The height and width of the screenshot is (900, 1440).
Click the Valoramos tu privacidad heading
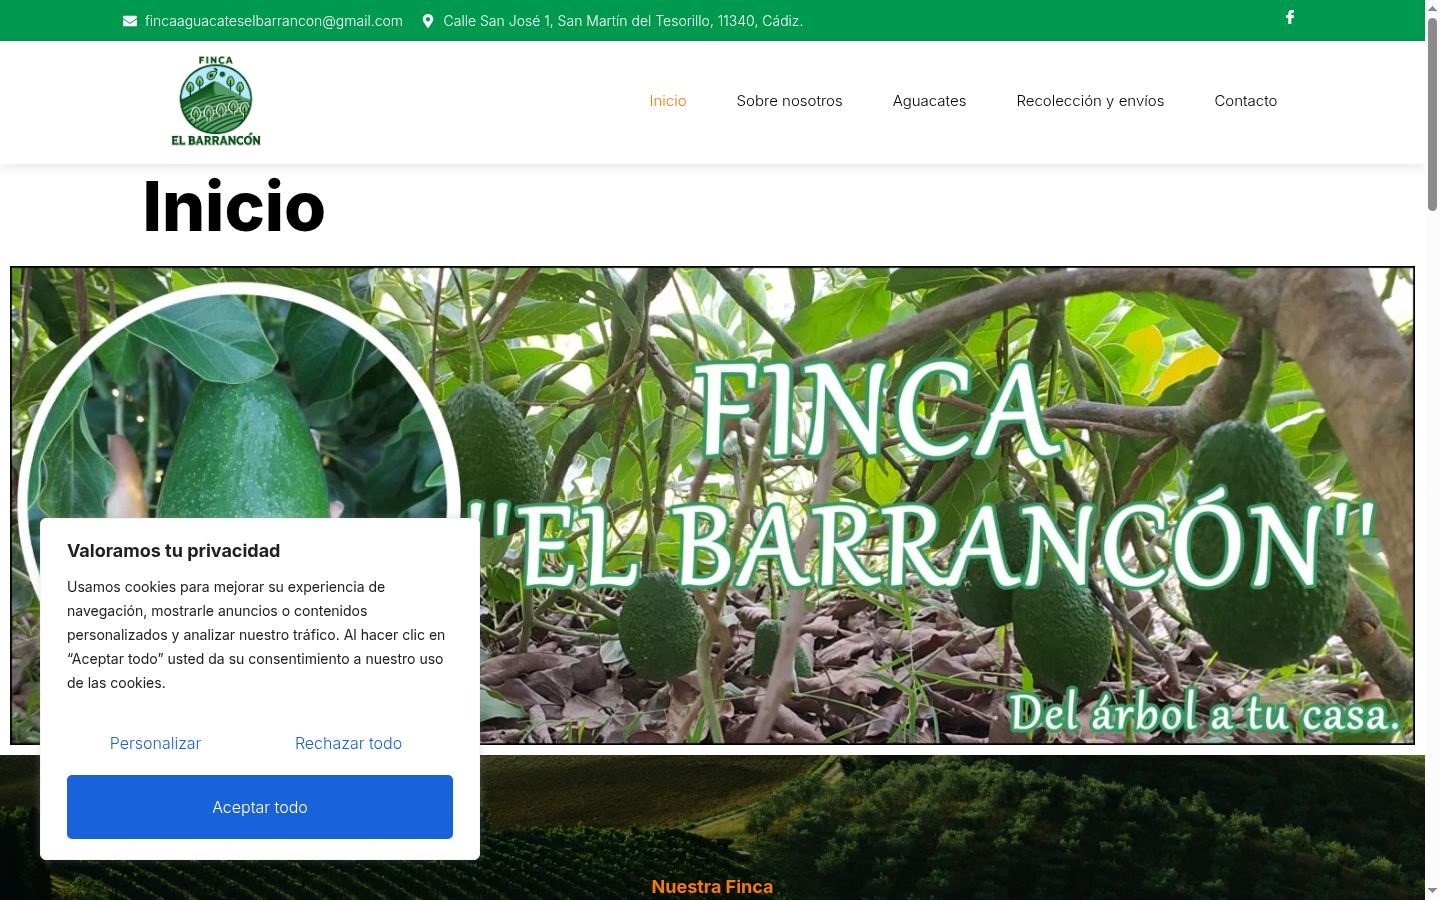174,551
